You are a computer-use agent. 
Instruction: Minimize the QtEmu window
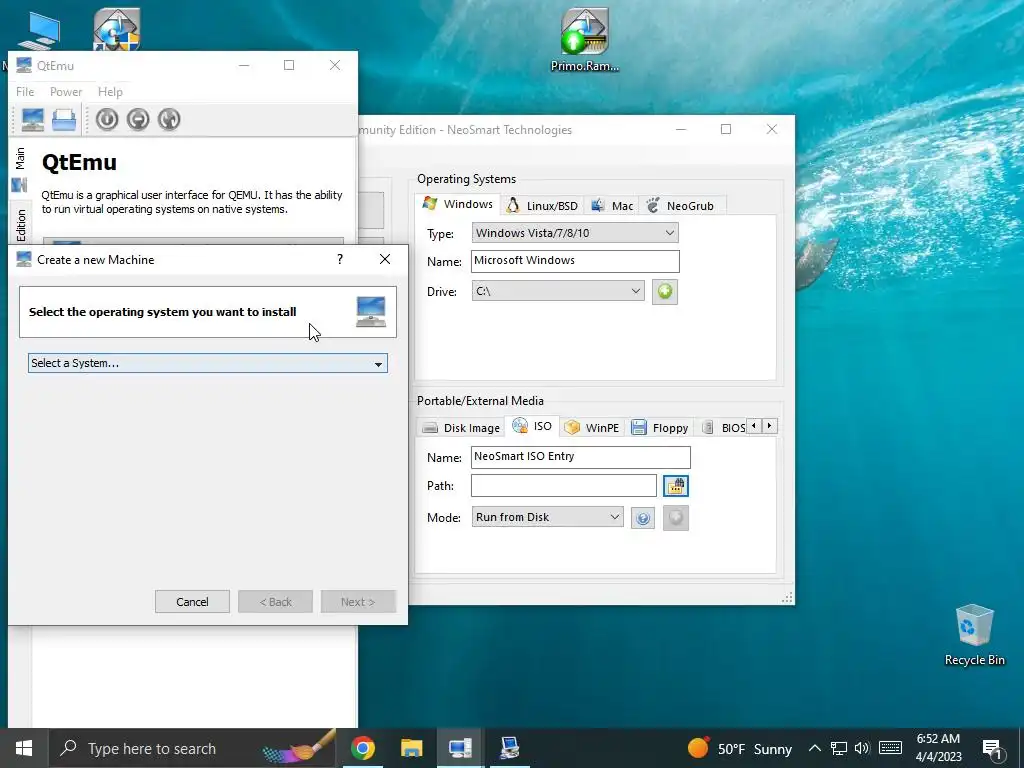244,65
